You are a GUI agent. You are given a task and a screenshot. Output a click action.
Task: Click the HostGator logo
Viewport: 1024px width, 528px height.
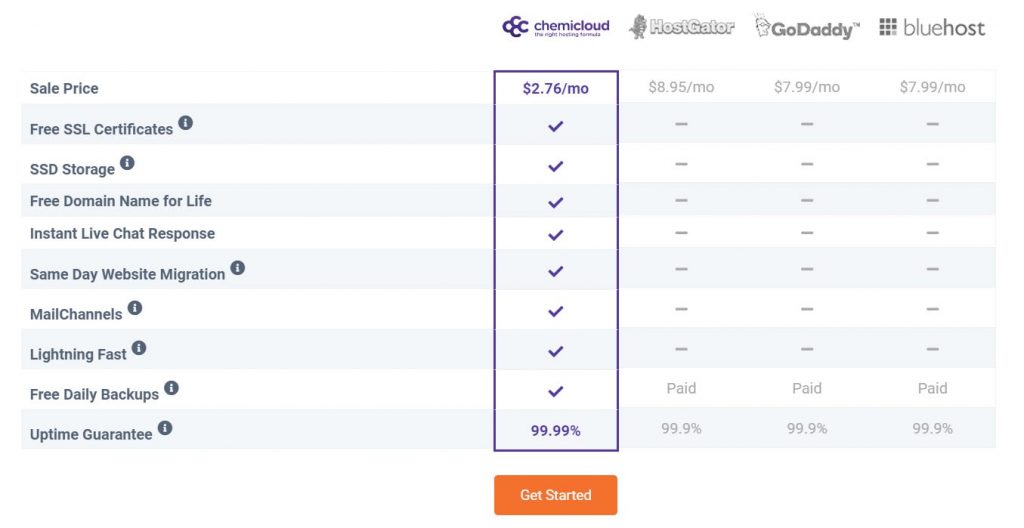pyautogui.click(x=681, y=27)
